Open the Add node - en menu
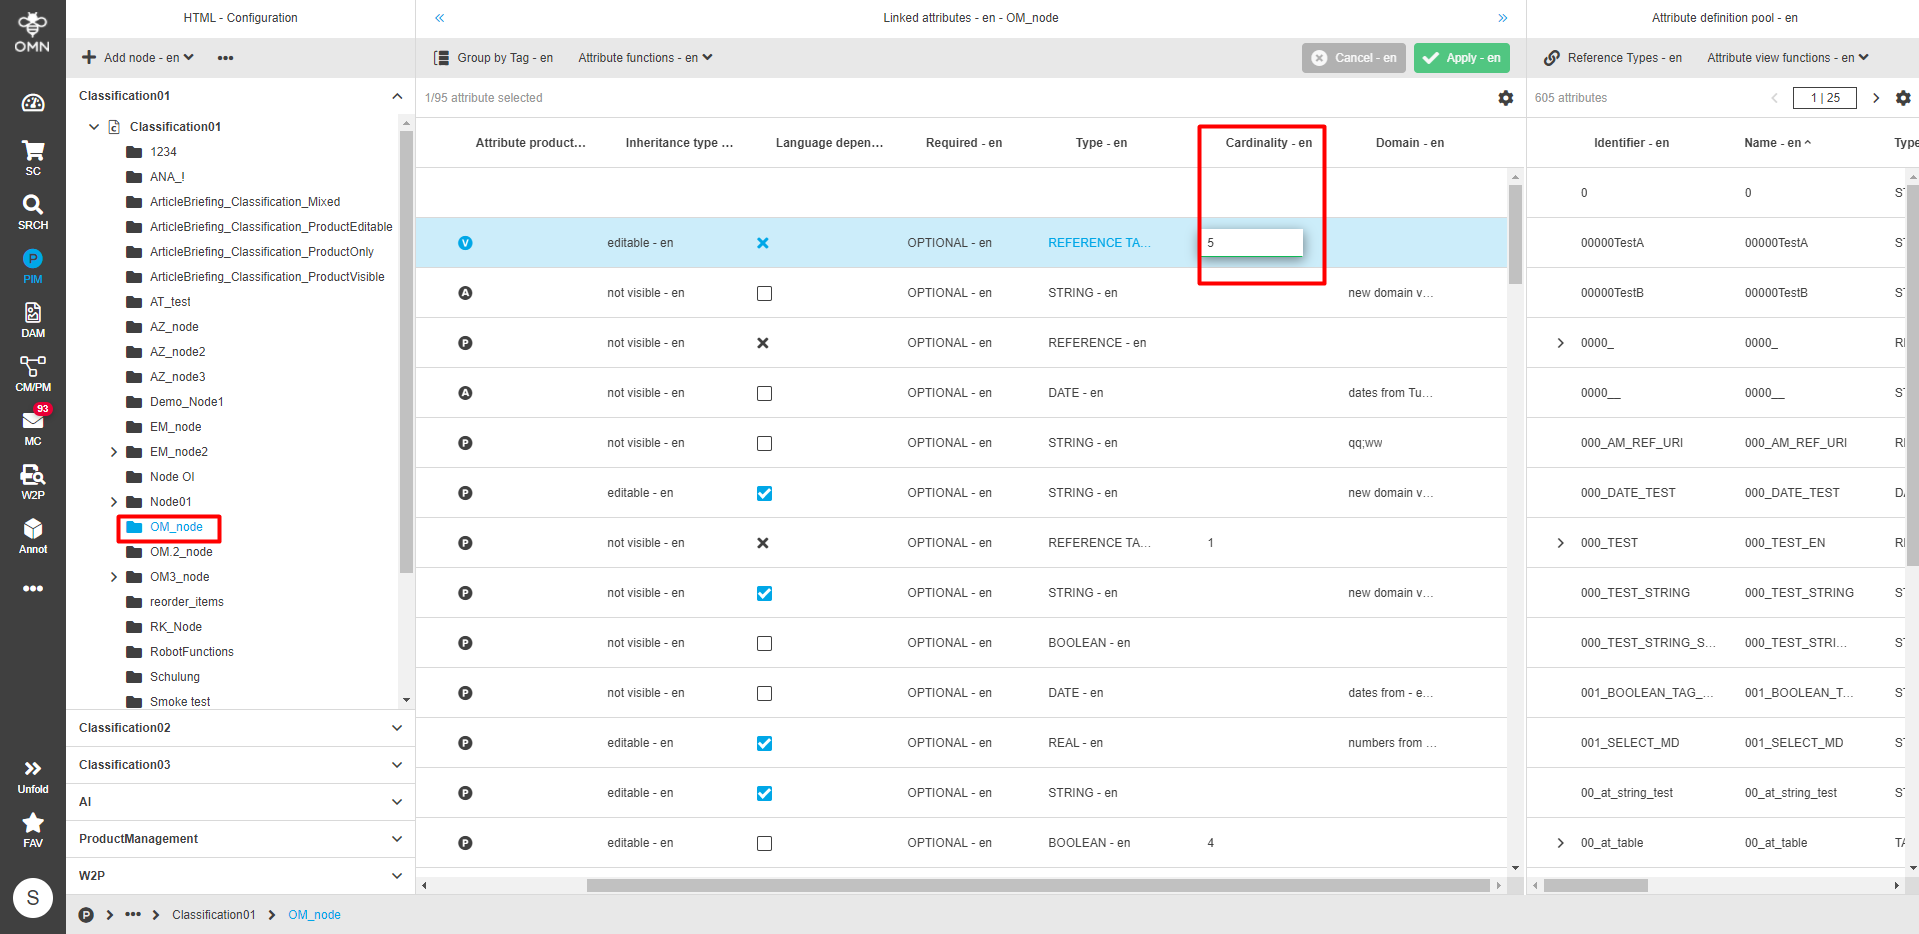 tap(137, 57)
